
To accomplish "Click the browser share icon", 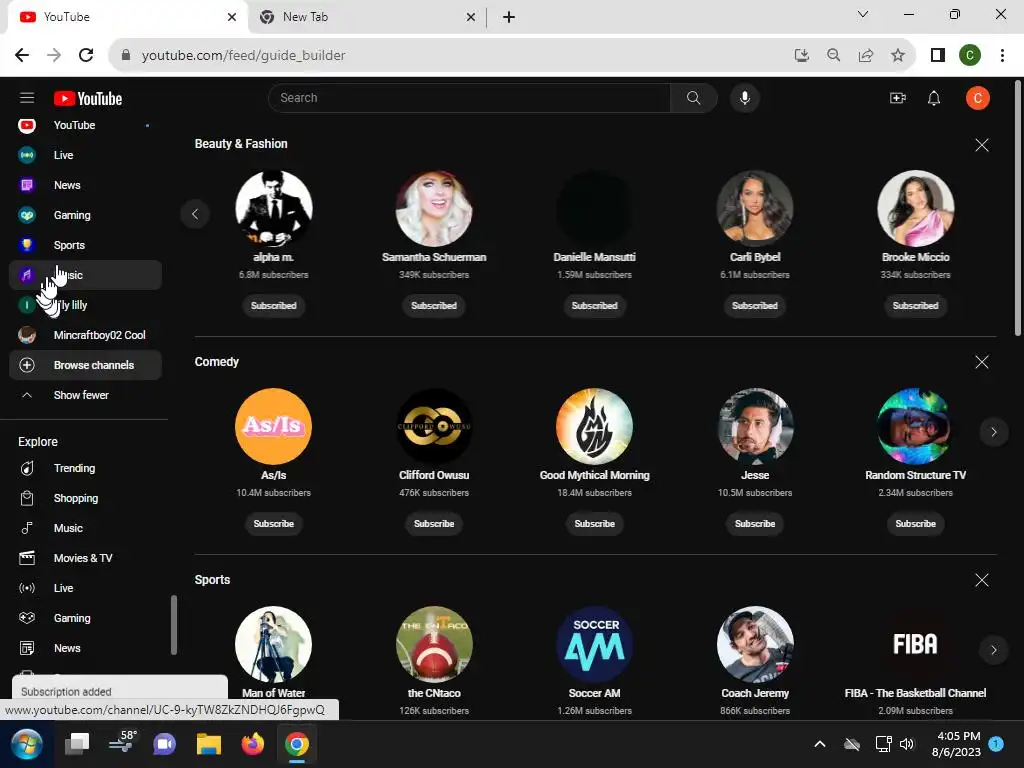I will [x=866, y=56].
